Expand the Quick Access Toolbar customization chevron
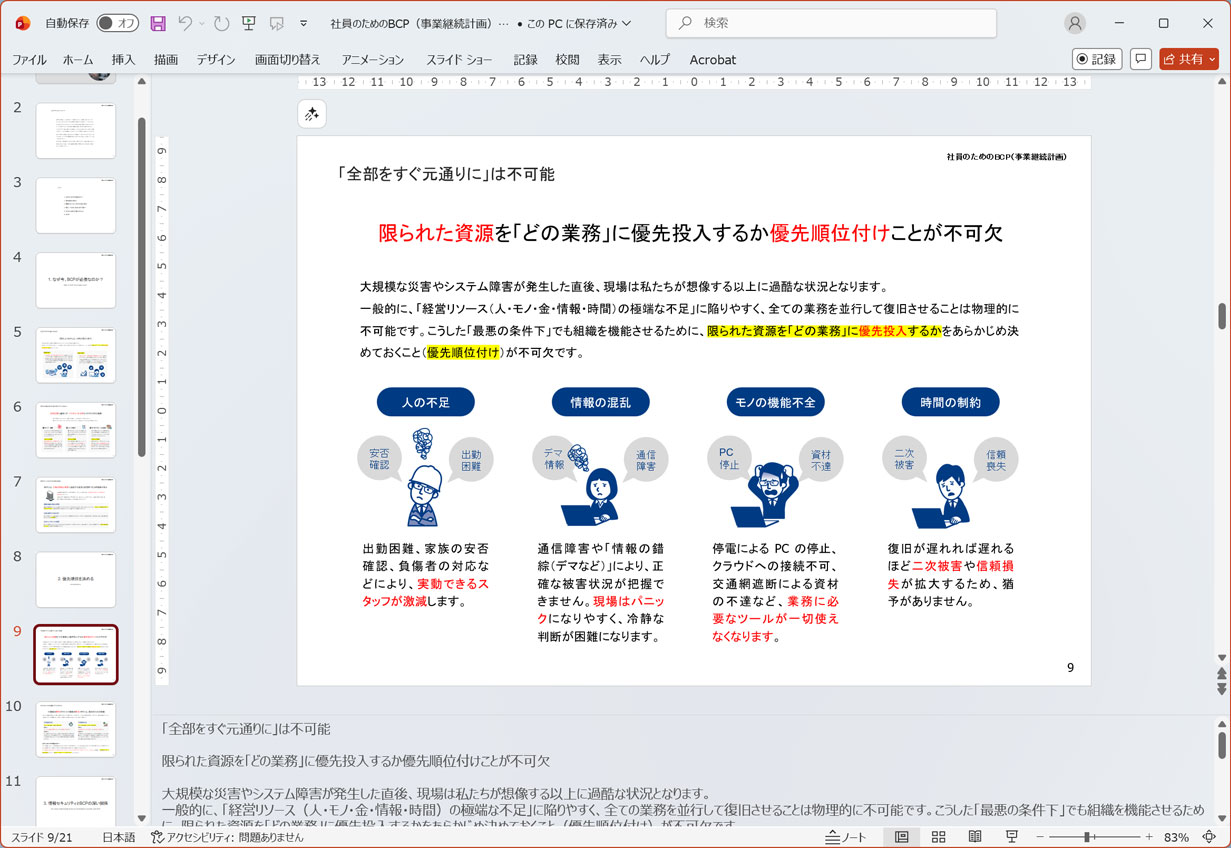This screenshot has height=848, width=1231. (304, 23)
